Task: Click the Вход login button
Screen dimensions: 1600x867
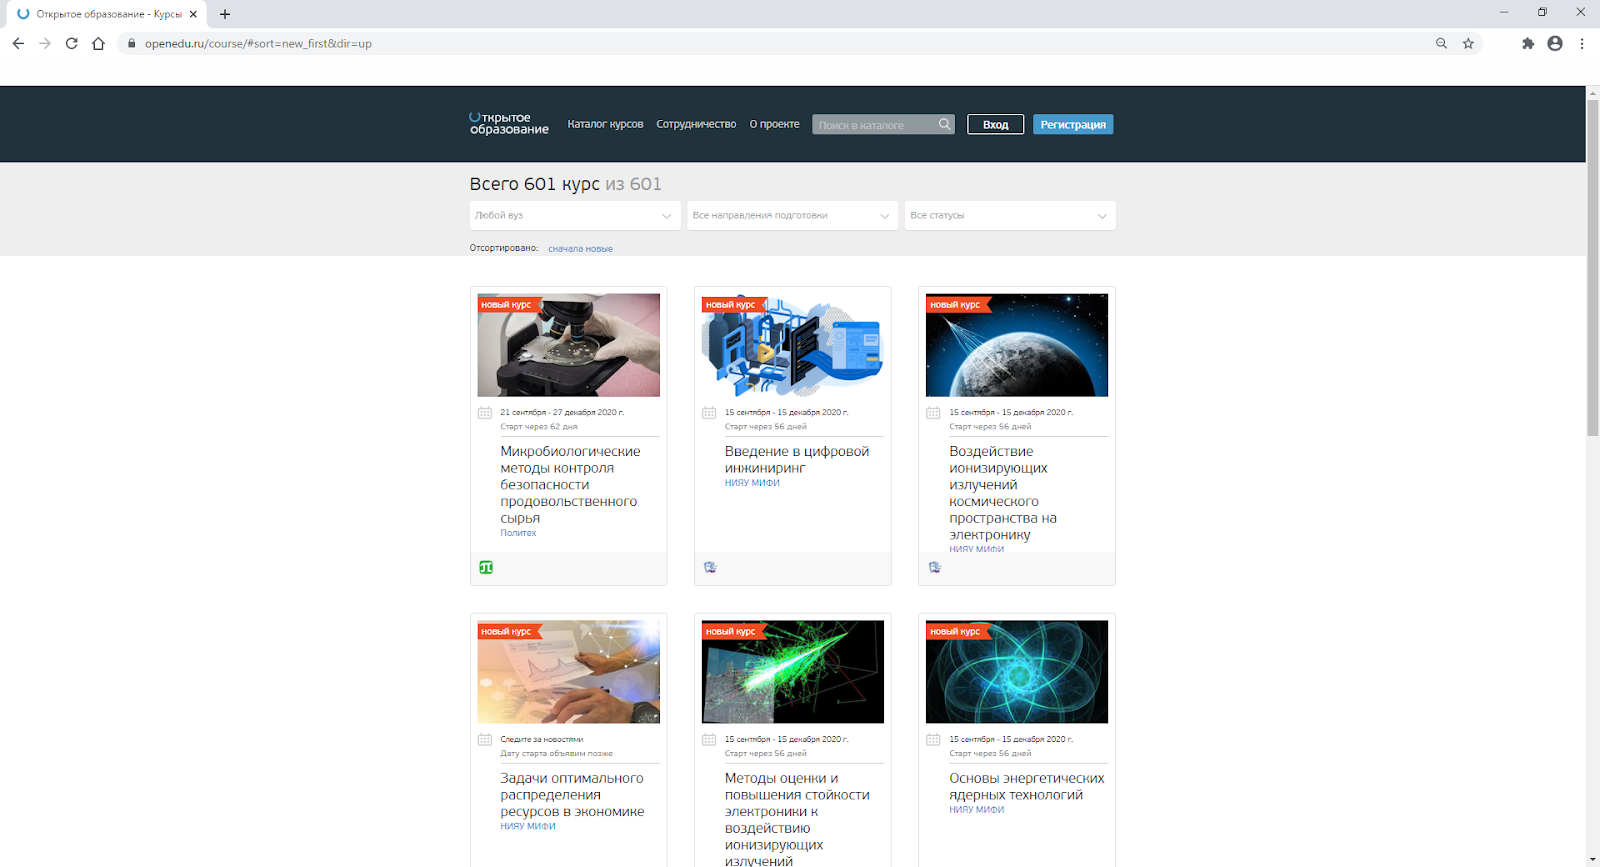Action: [x=995, y=124]
